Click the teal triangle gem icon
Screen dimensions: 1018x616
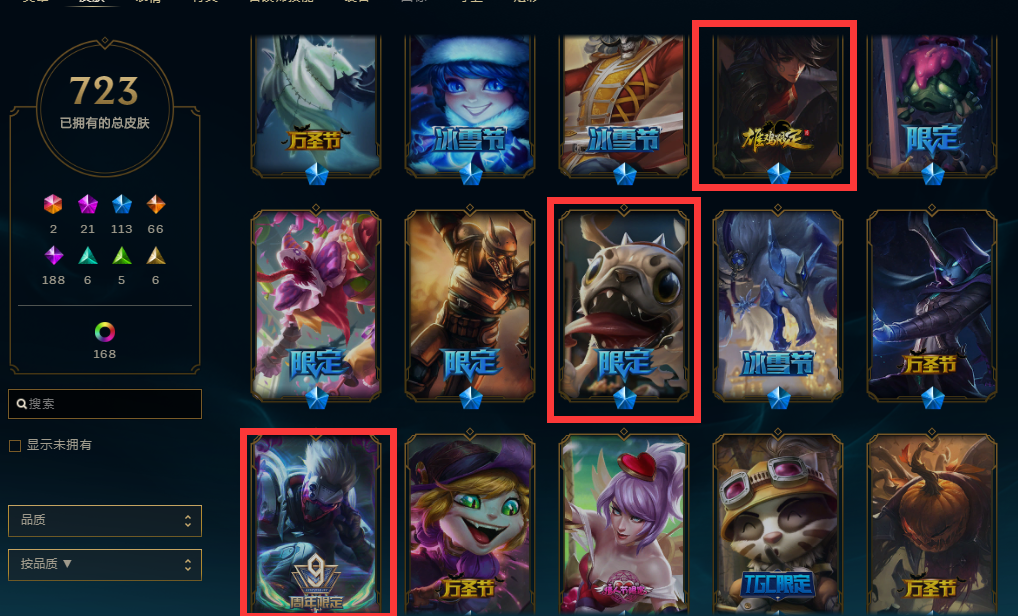[88, 256]
